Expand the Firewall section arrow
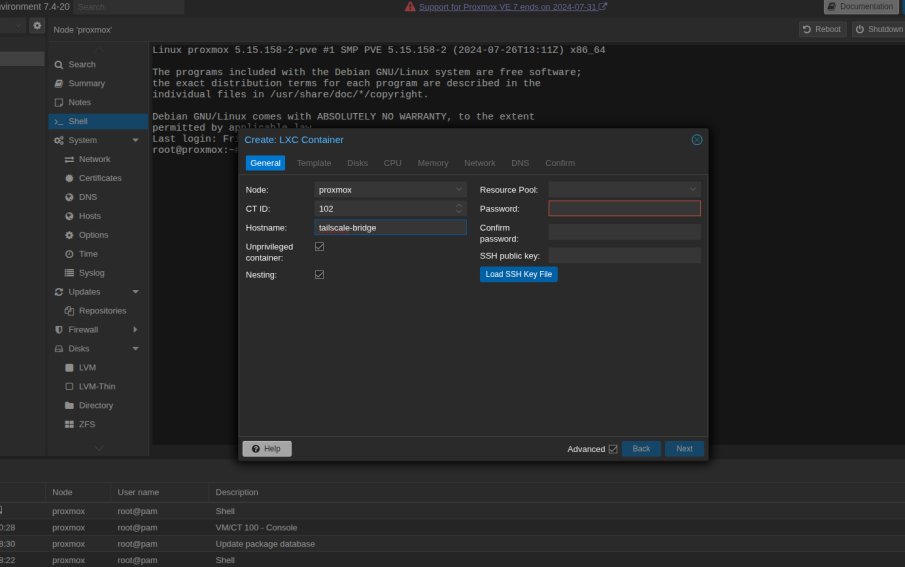Viewport: 905px width, 567px height. (136, 330)
